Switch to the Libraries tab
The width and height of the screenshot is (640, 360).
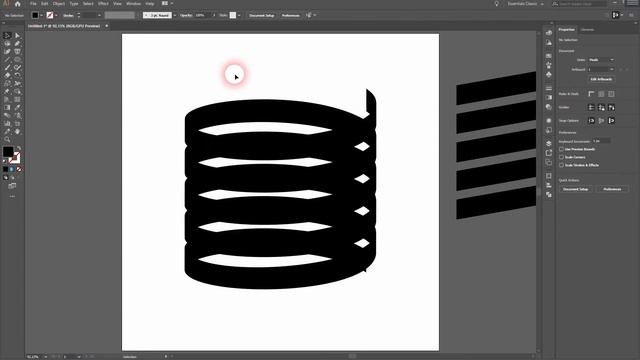[587, 30]
